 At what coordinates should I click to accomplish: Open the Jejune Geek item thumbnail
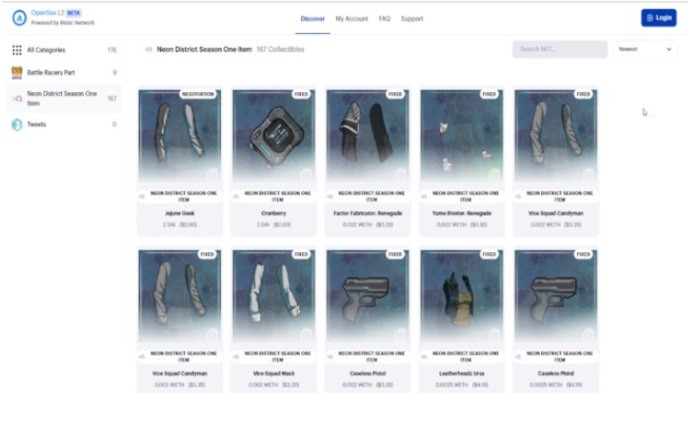(179, 136)
